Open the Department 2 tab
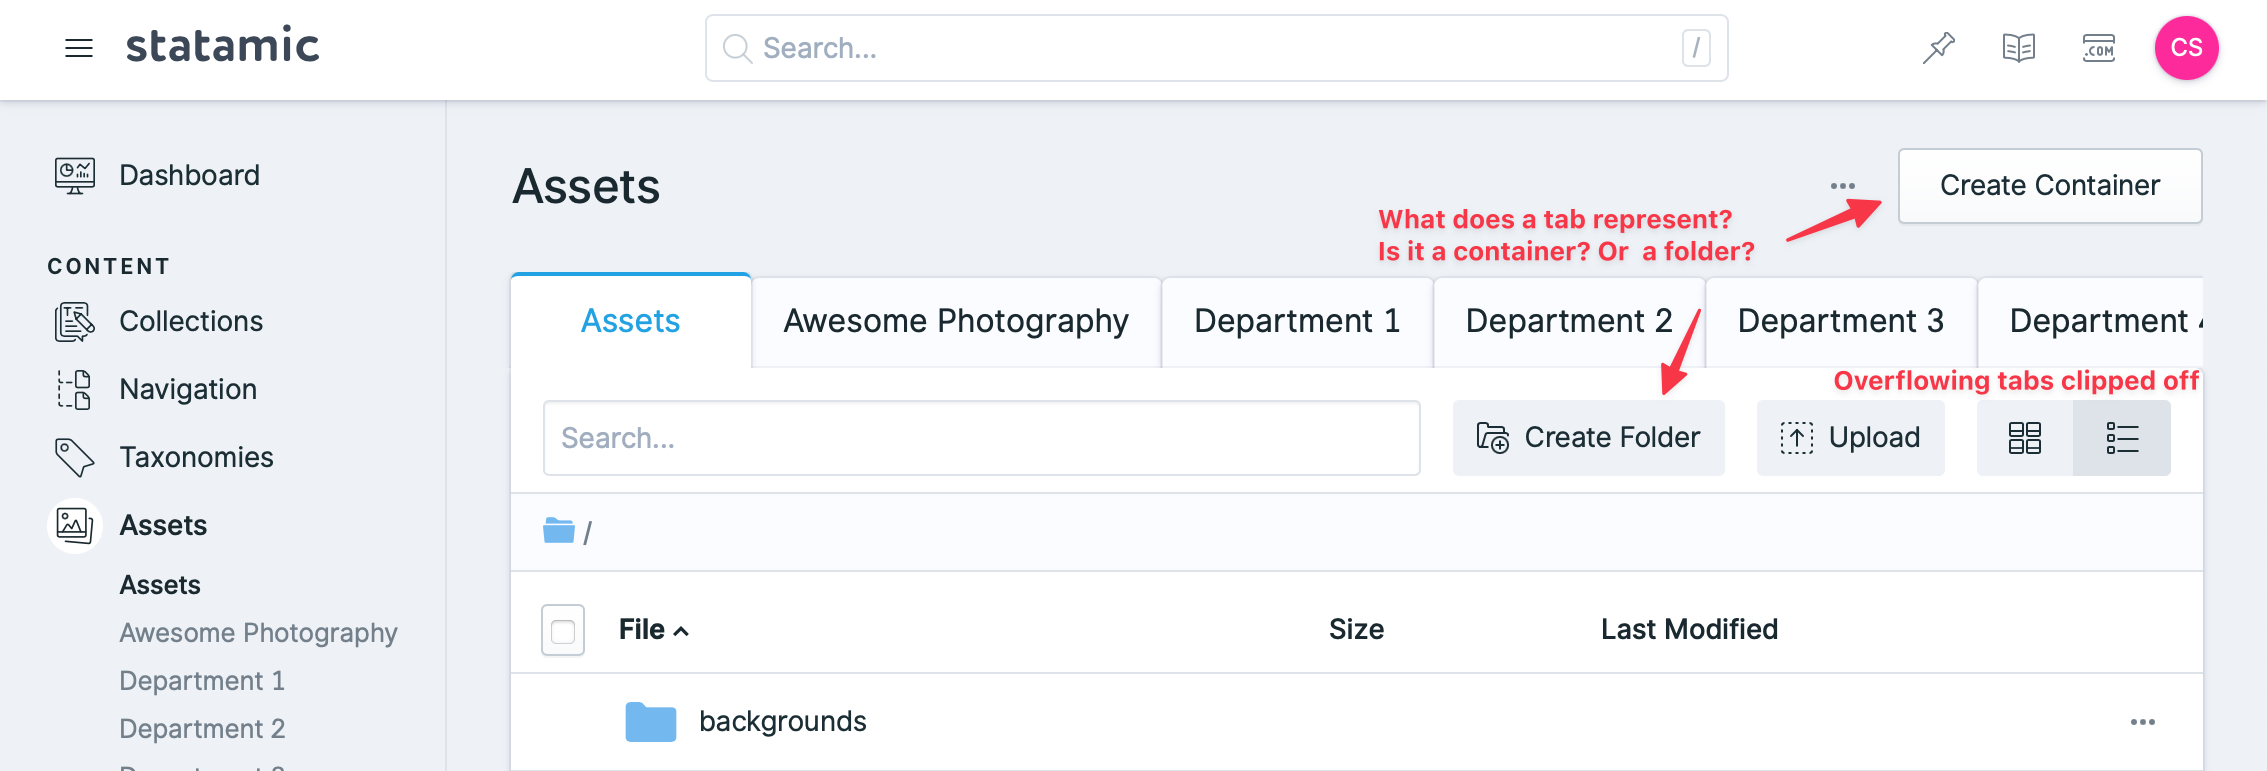The image size is (2267, 771). click(1568, 321)
